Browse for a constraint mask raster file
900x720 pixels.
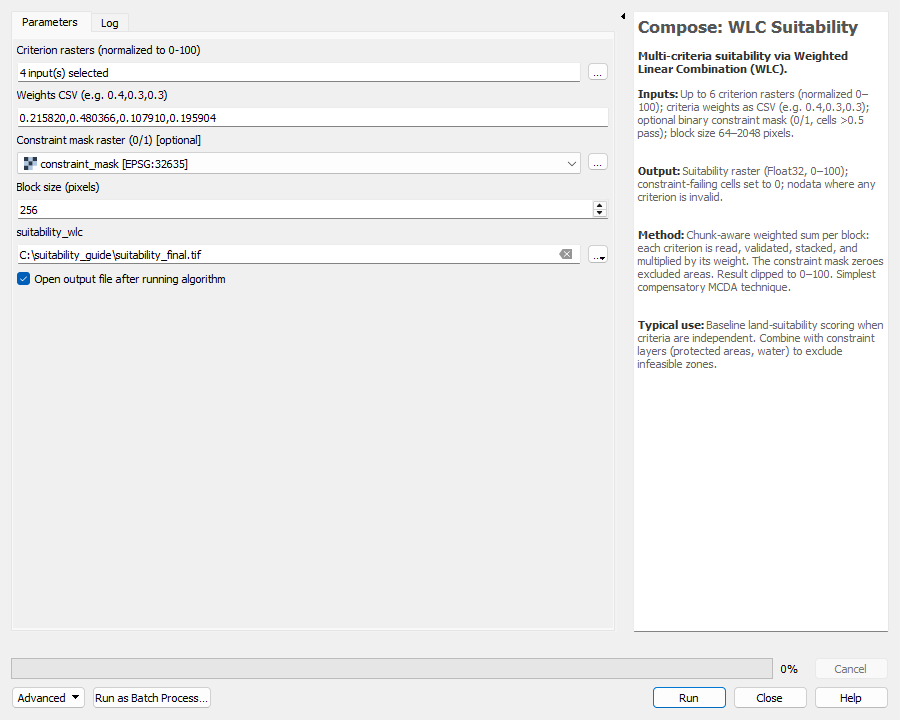point(598,163)
